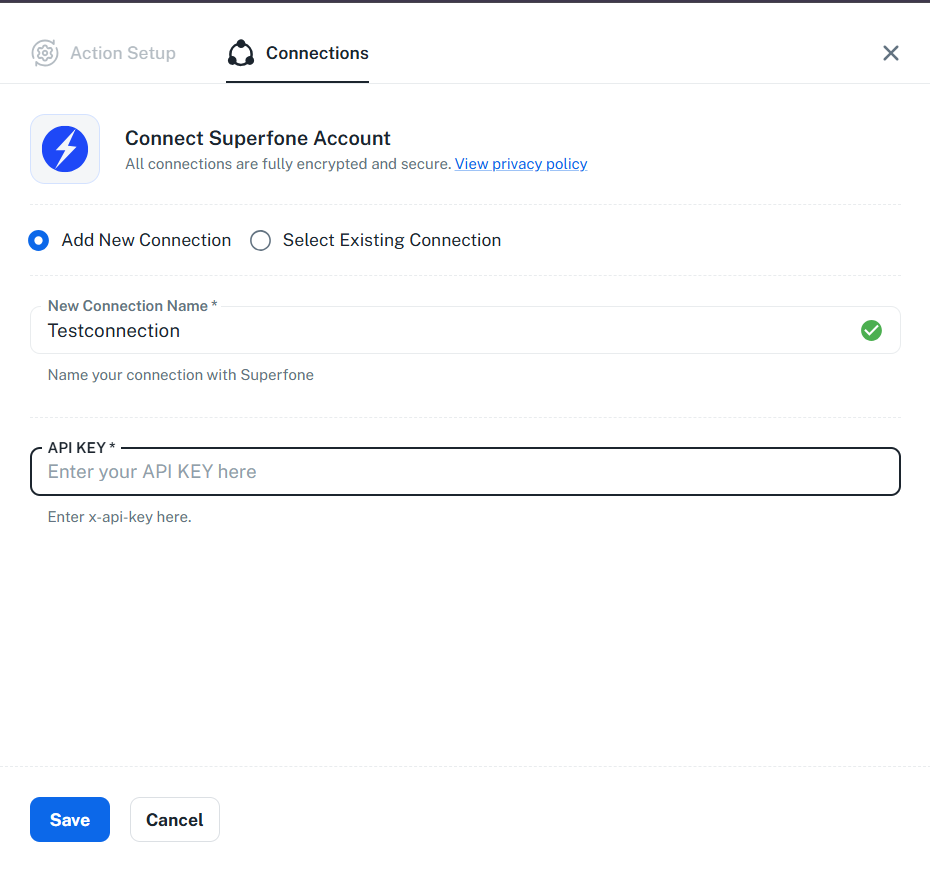Click the Connections tab icon
930x870 pixels.
pyautogui.click(x=241, y=53)
